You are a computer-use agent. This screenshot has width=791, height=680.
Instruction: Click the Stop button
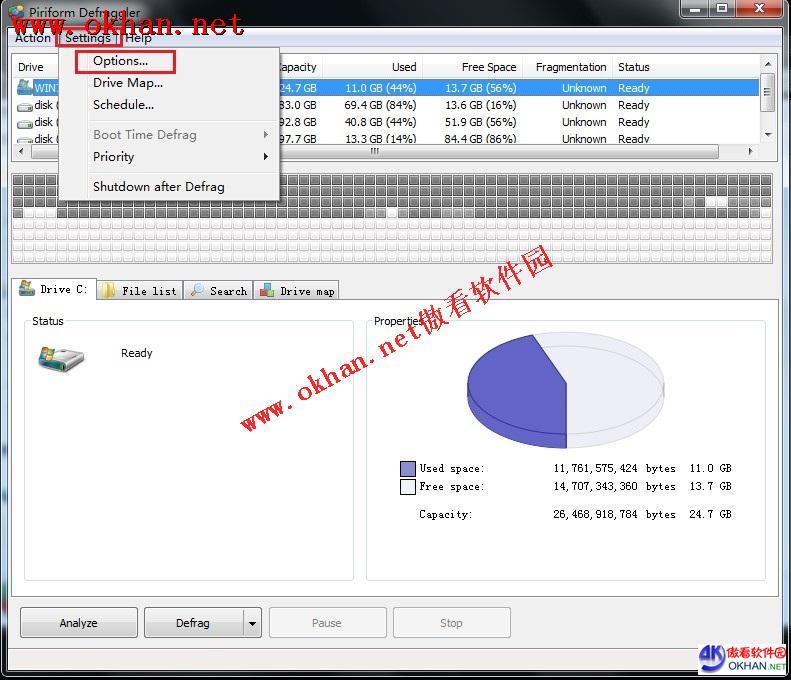point(451,623)
